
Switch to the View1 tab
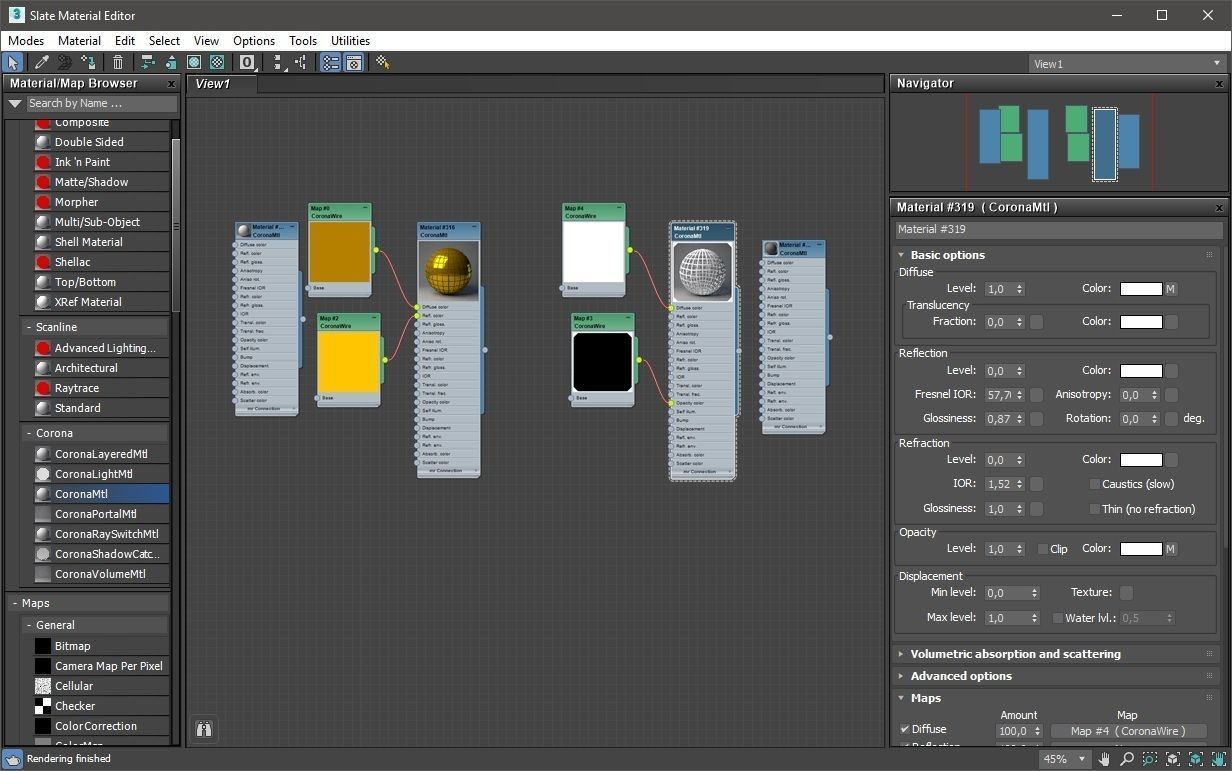click(222, 84)
